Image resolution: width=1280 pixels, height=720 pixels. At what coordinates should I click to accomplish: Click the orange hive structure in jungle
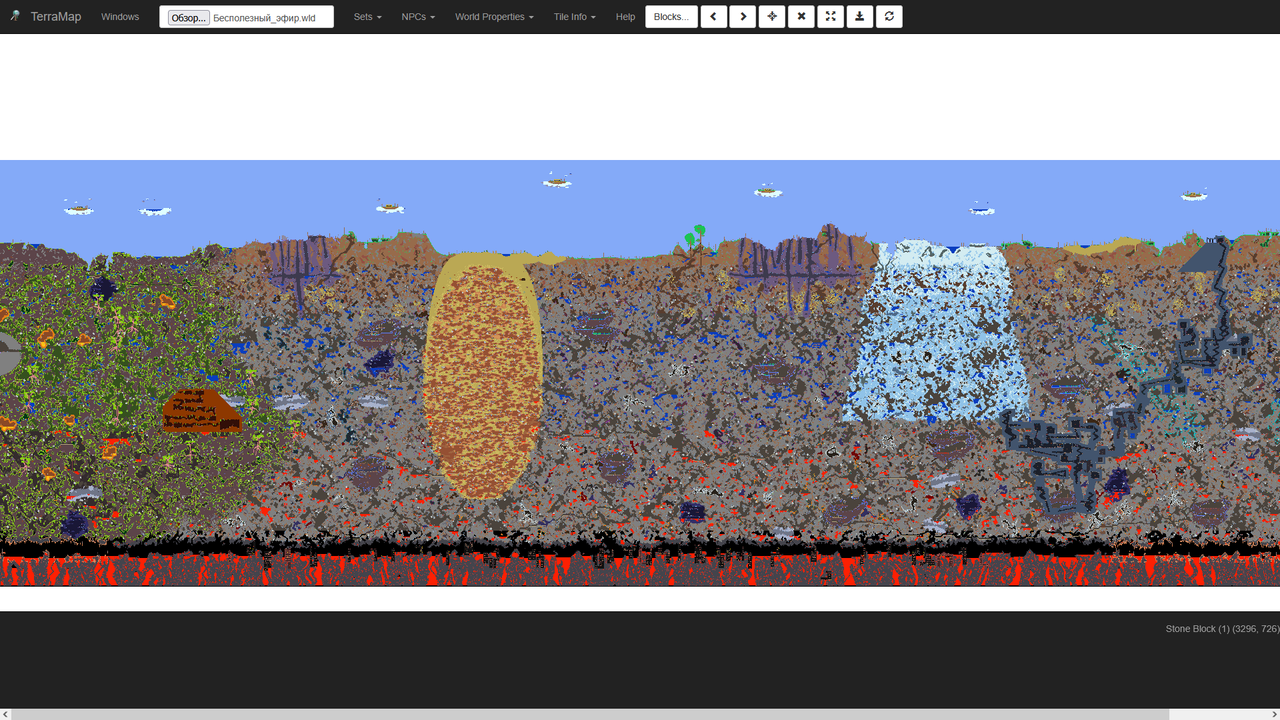[x=203, y=411]
